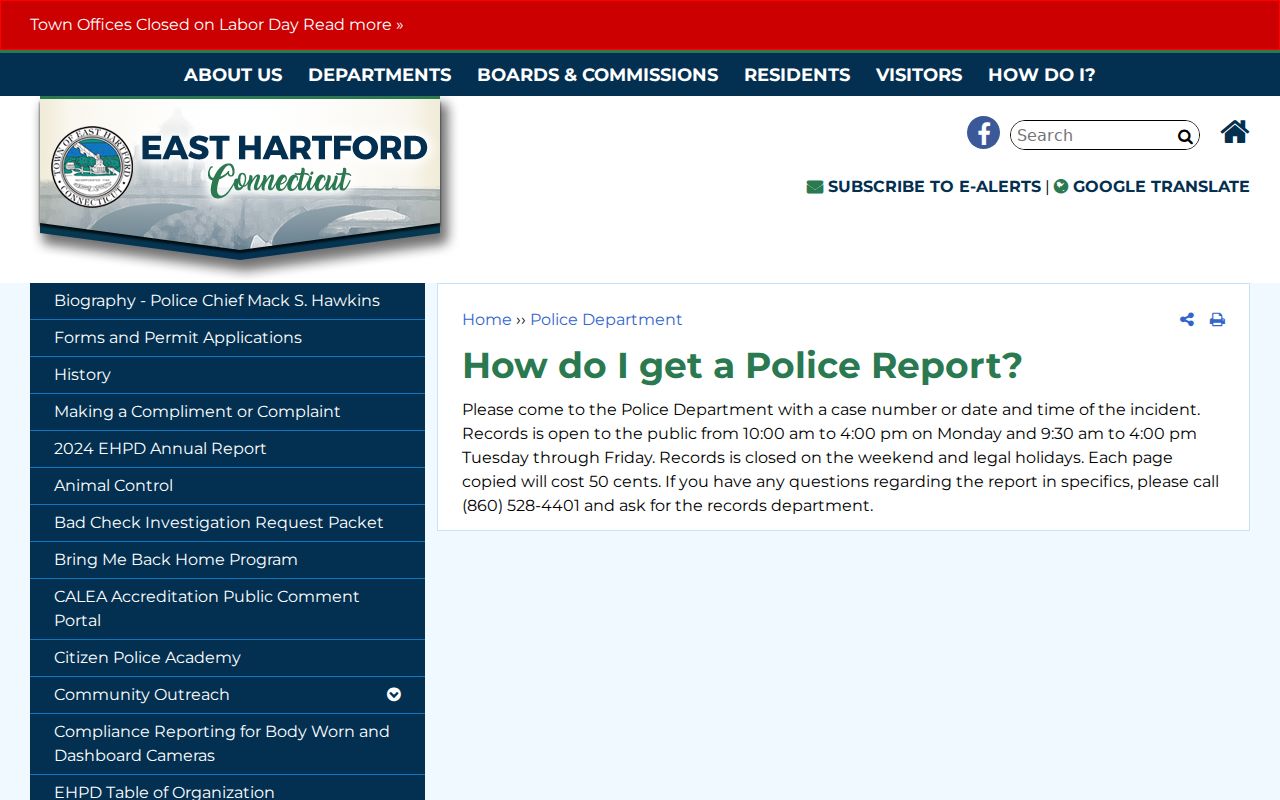Open Bring Me Back Home Program

tap(227, 560)
